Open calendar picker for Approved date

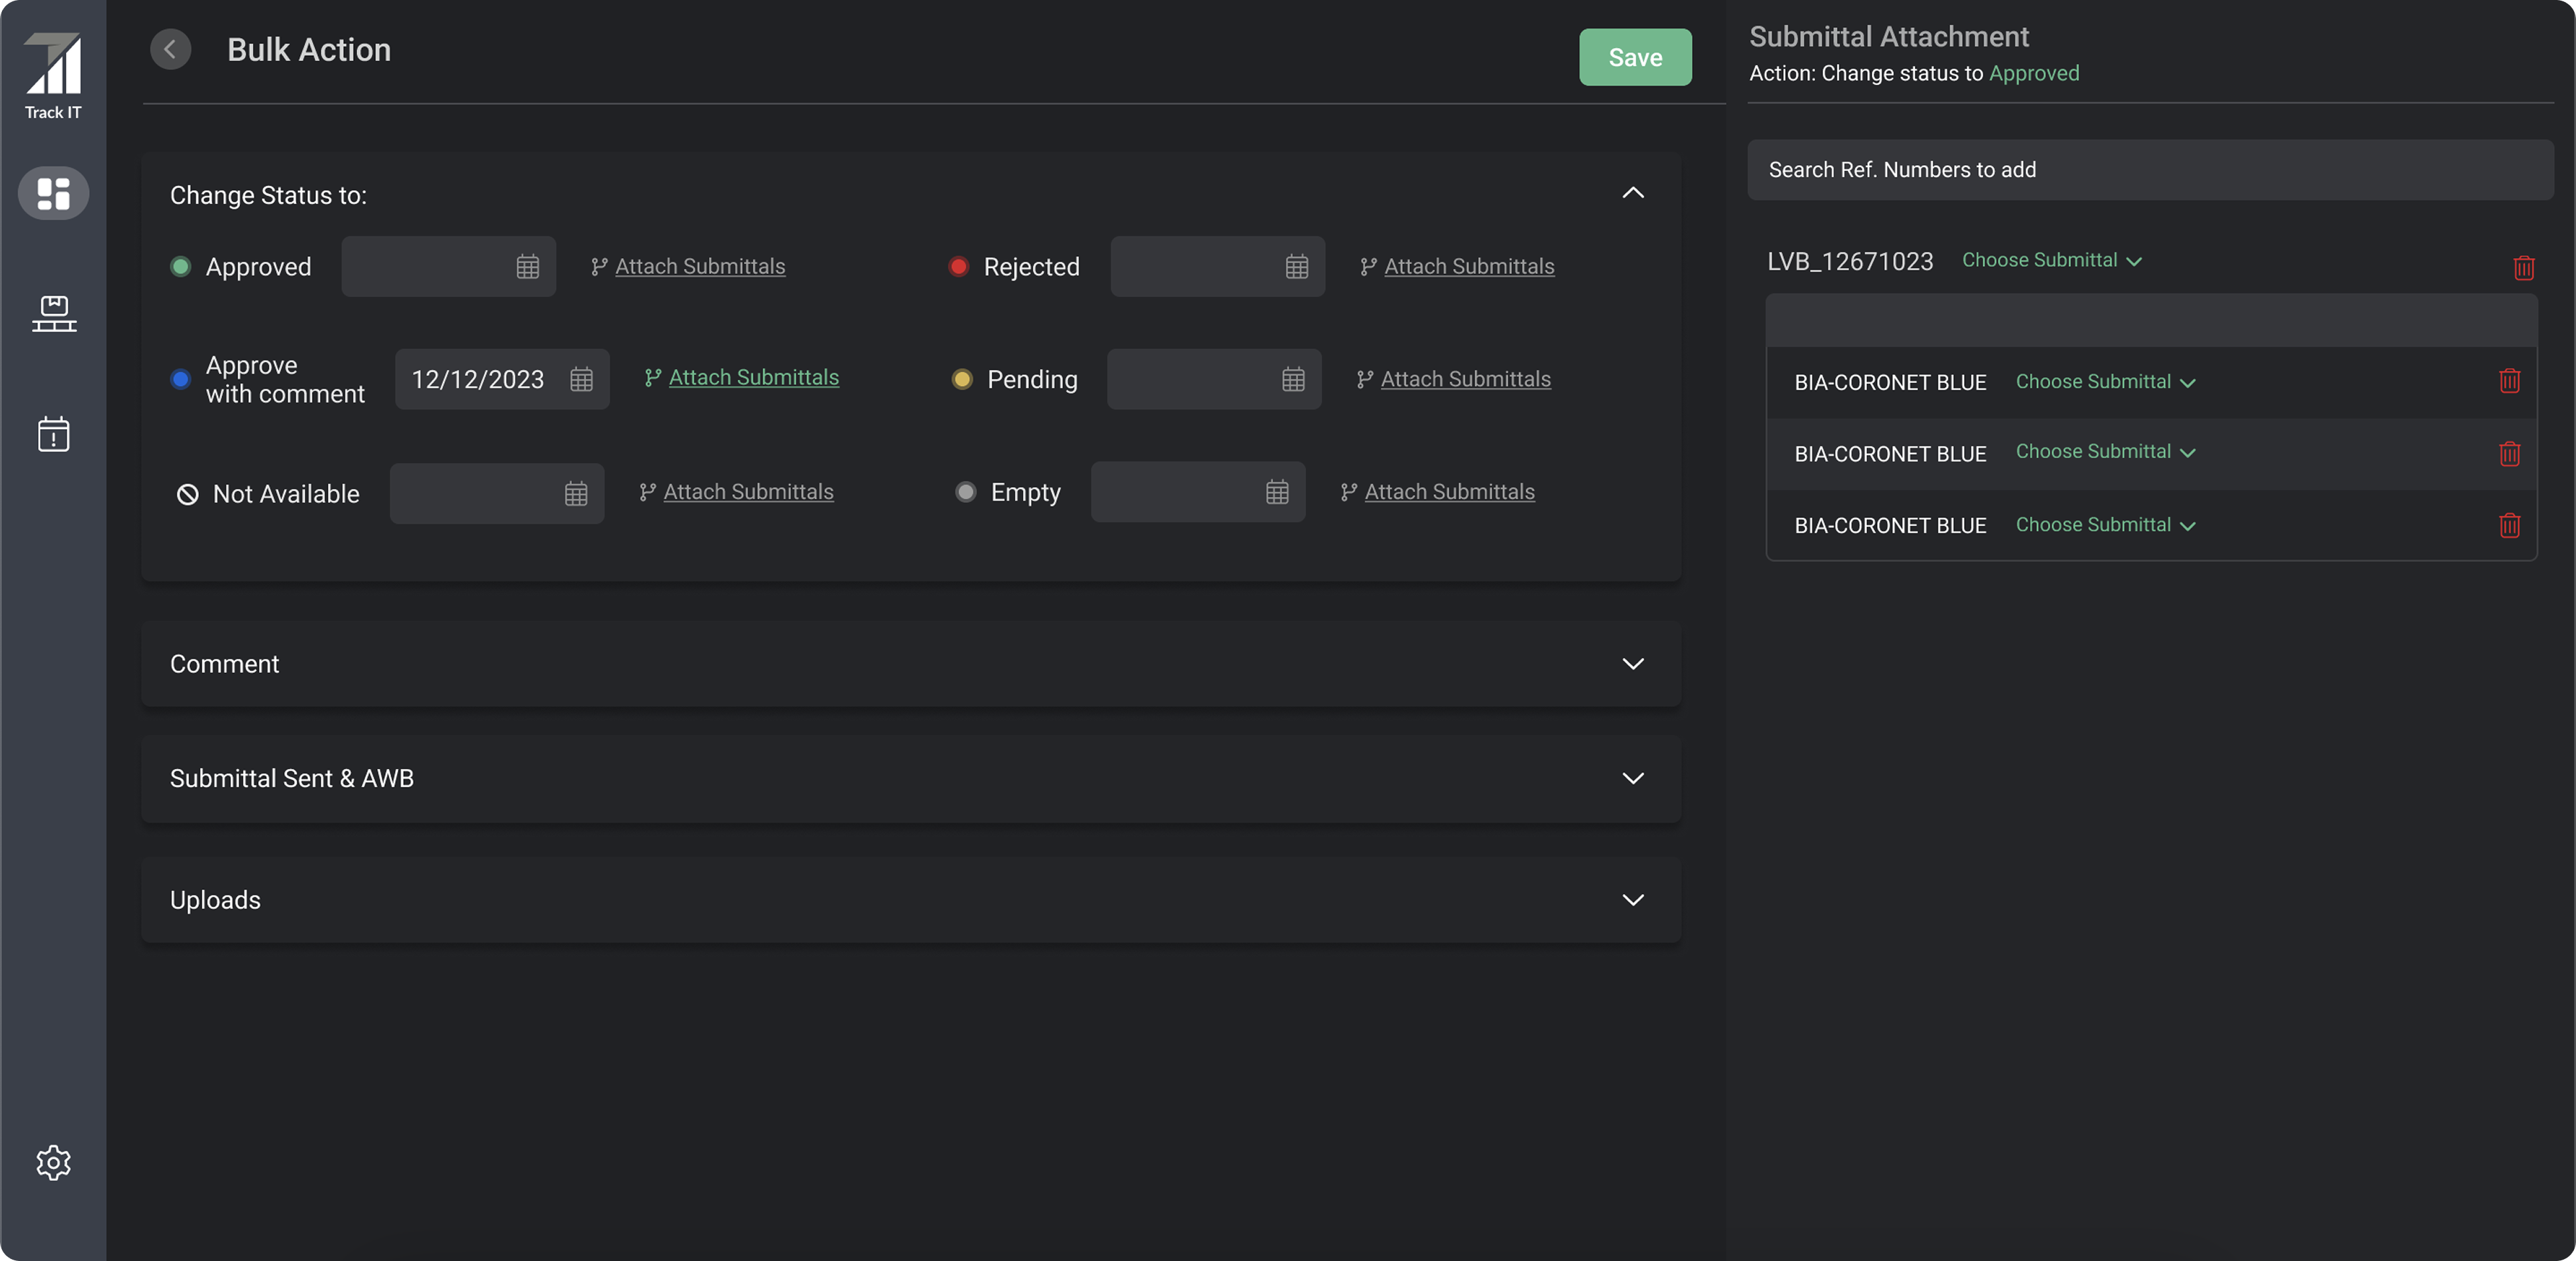[x=527, y=267]
